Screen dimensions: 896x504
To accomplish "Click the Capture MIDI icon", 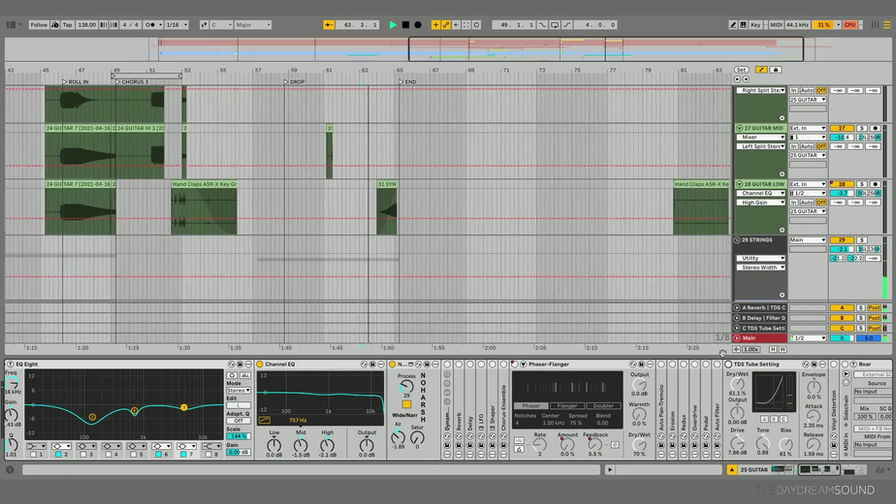I will click(466, 25).
